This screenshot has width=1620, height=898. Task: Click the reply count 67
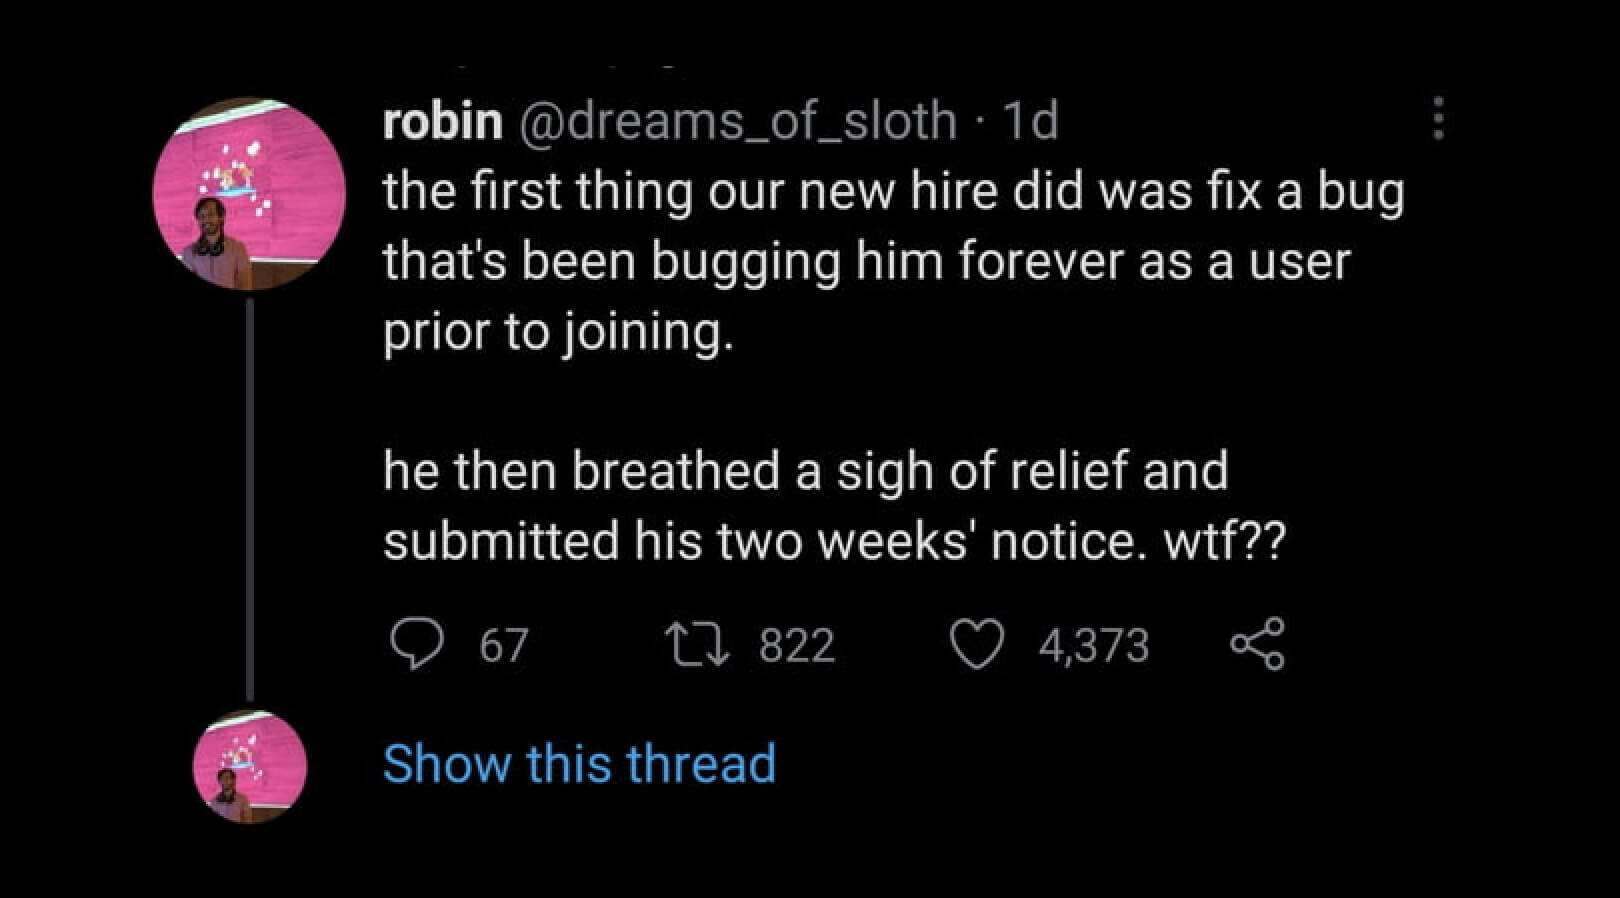pos(502,645)
